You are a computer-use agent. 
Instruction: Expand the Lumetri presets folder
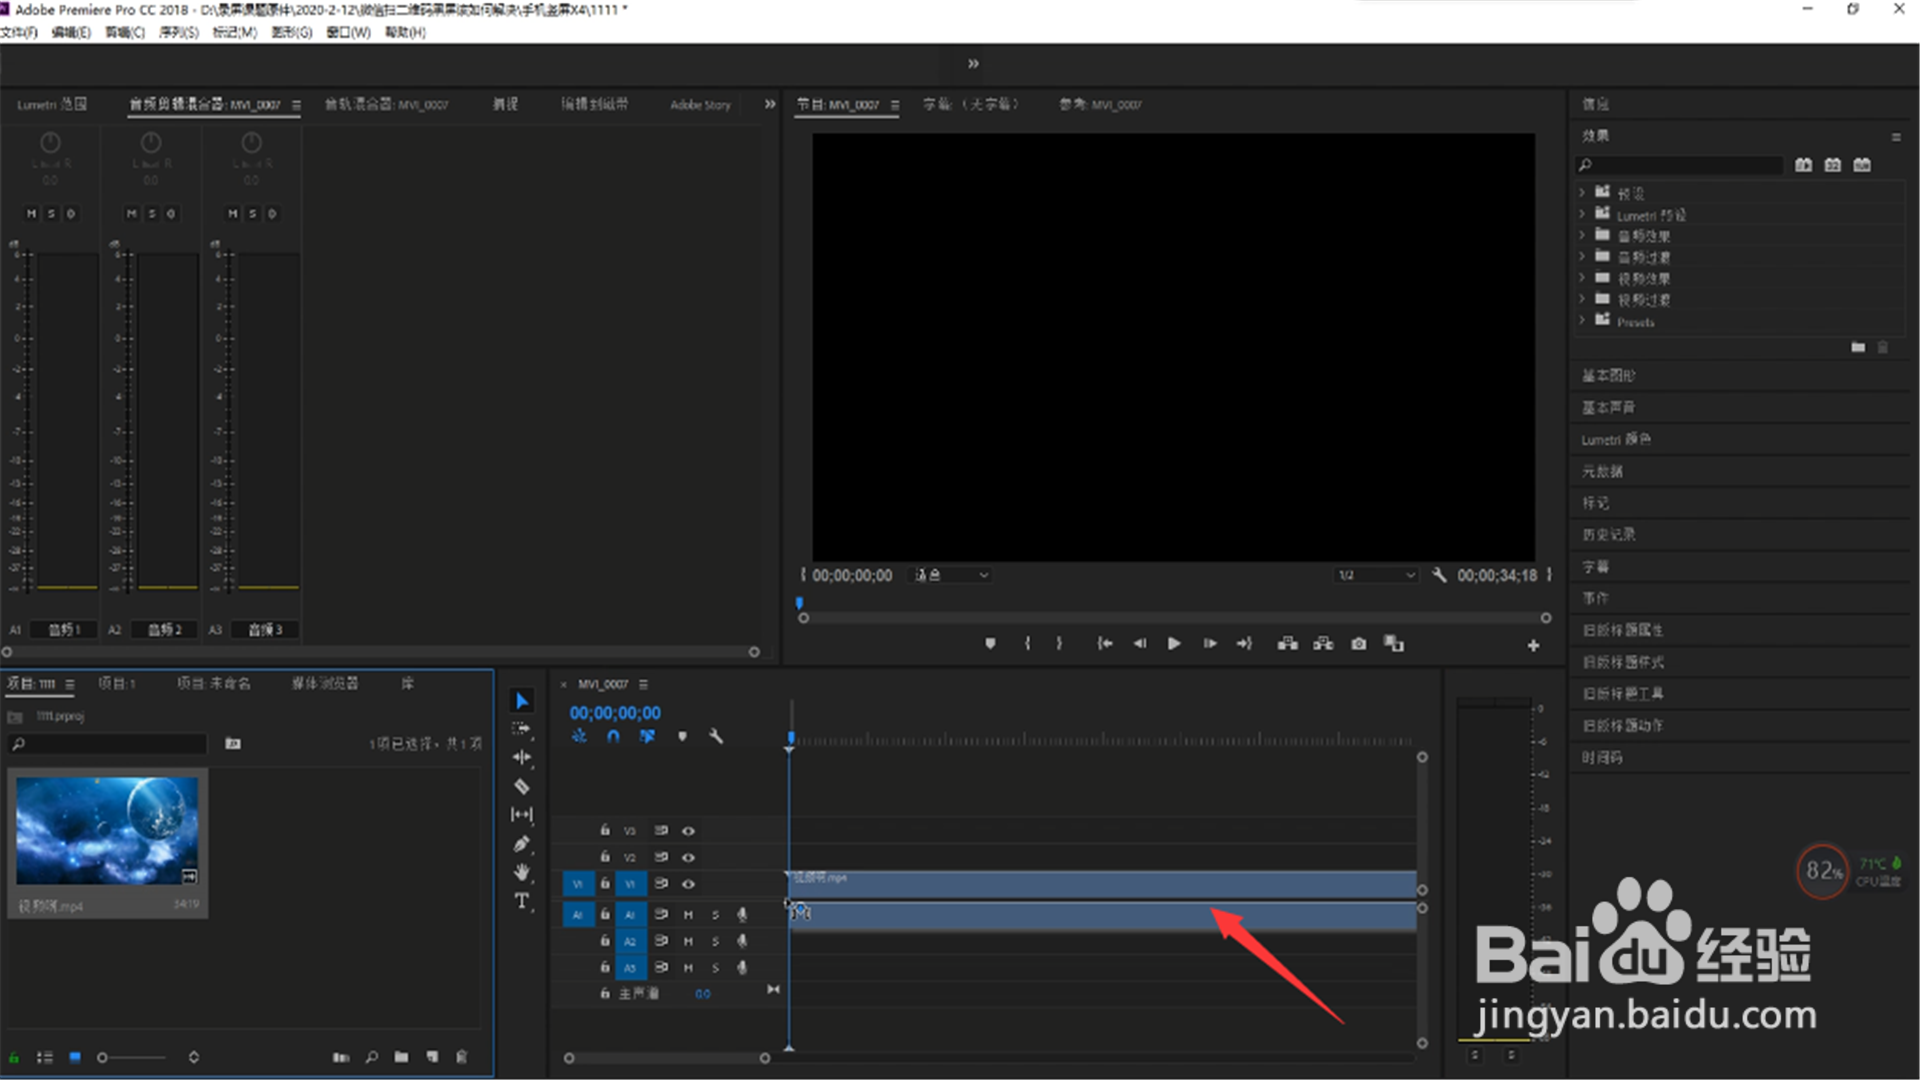tap(1582, 214)
